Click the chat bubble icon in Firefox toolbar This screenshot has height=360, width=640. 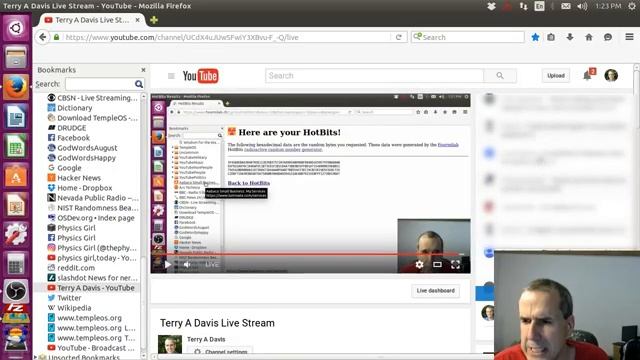[x=608, y=37]
